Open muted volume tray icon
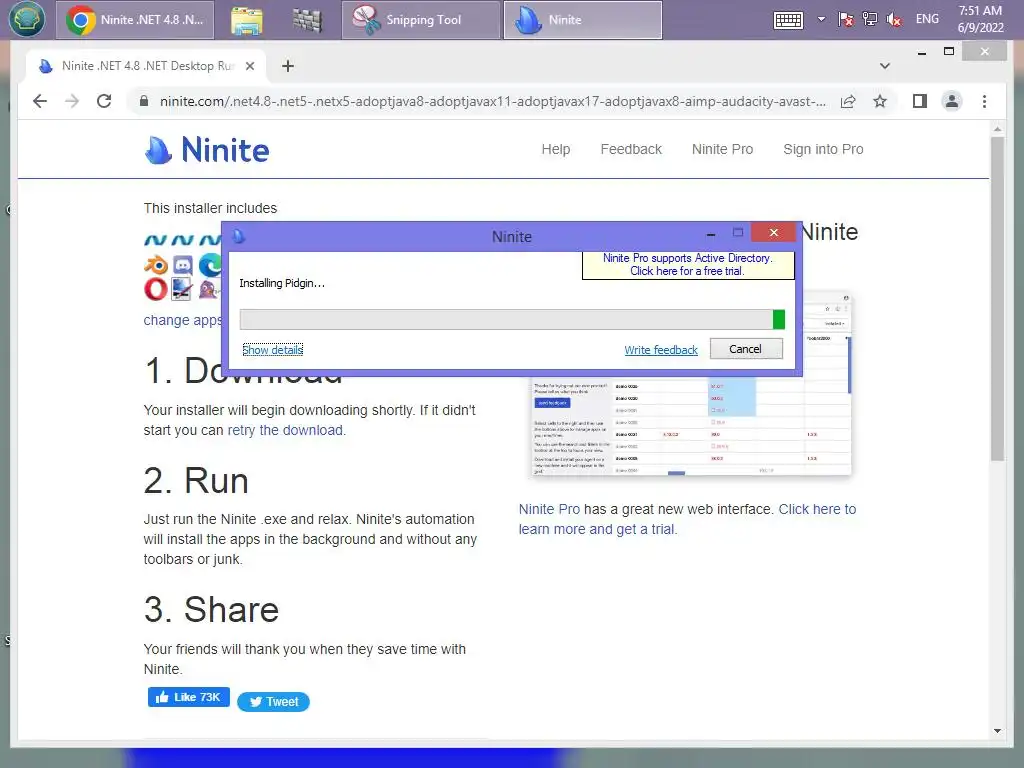Image resolution: width=1024 pixels, height=768 pixels. (x=893, y=19)
